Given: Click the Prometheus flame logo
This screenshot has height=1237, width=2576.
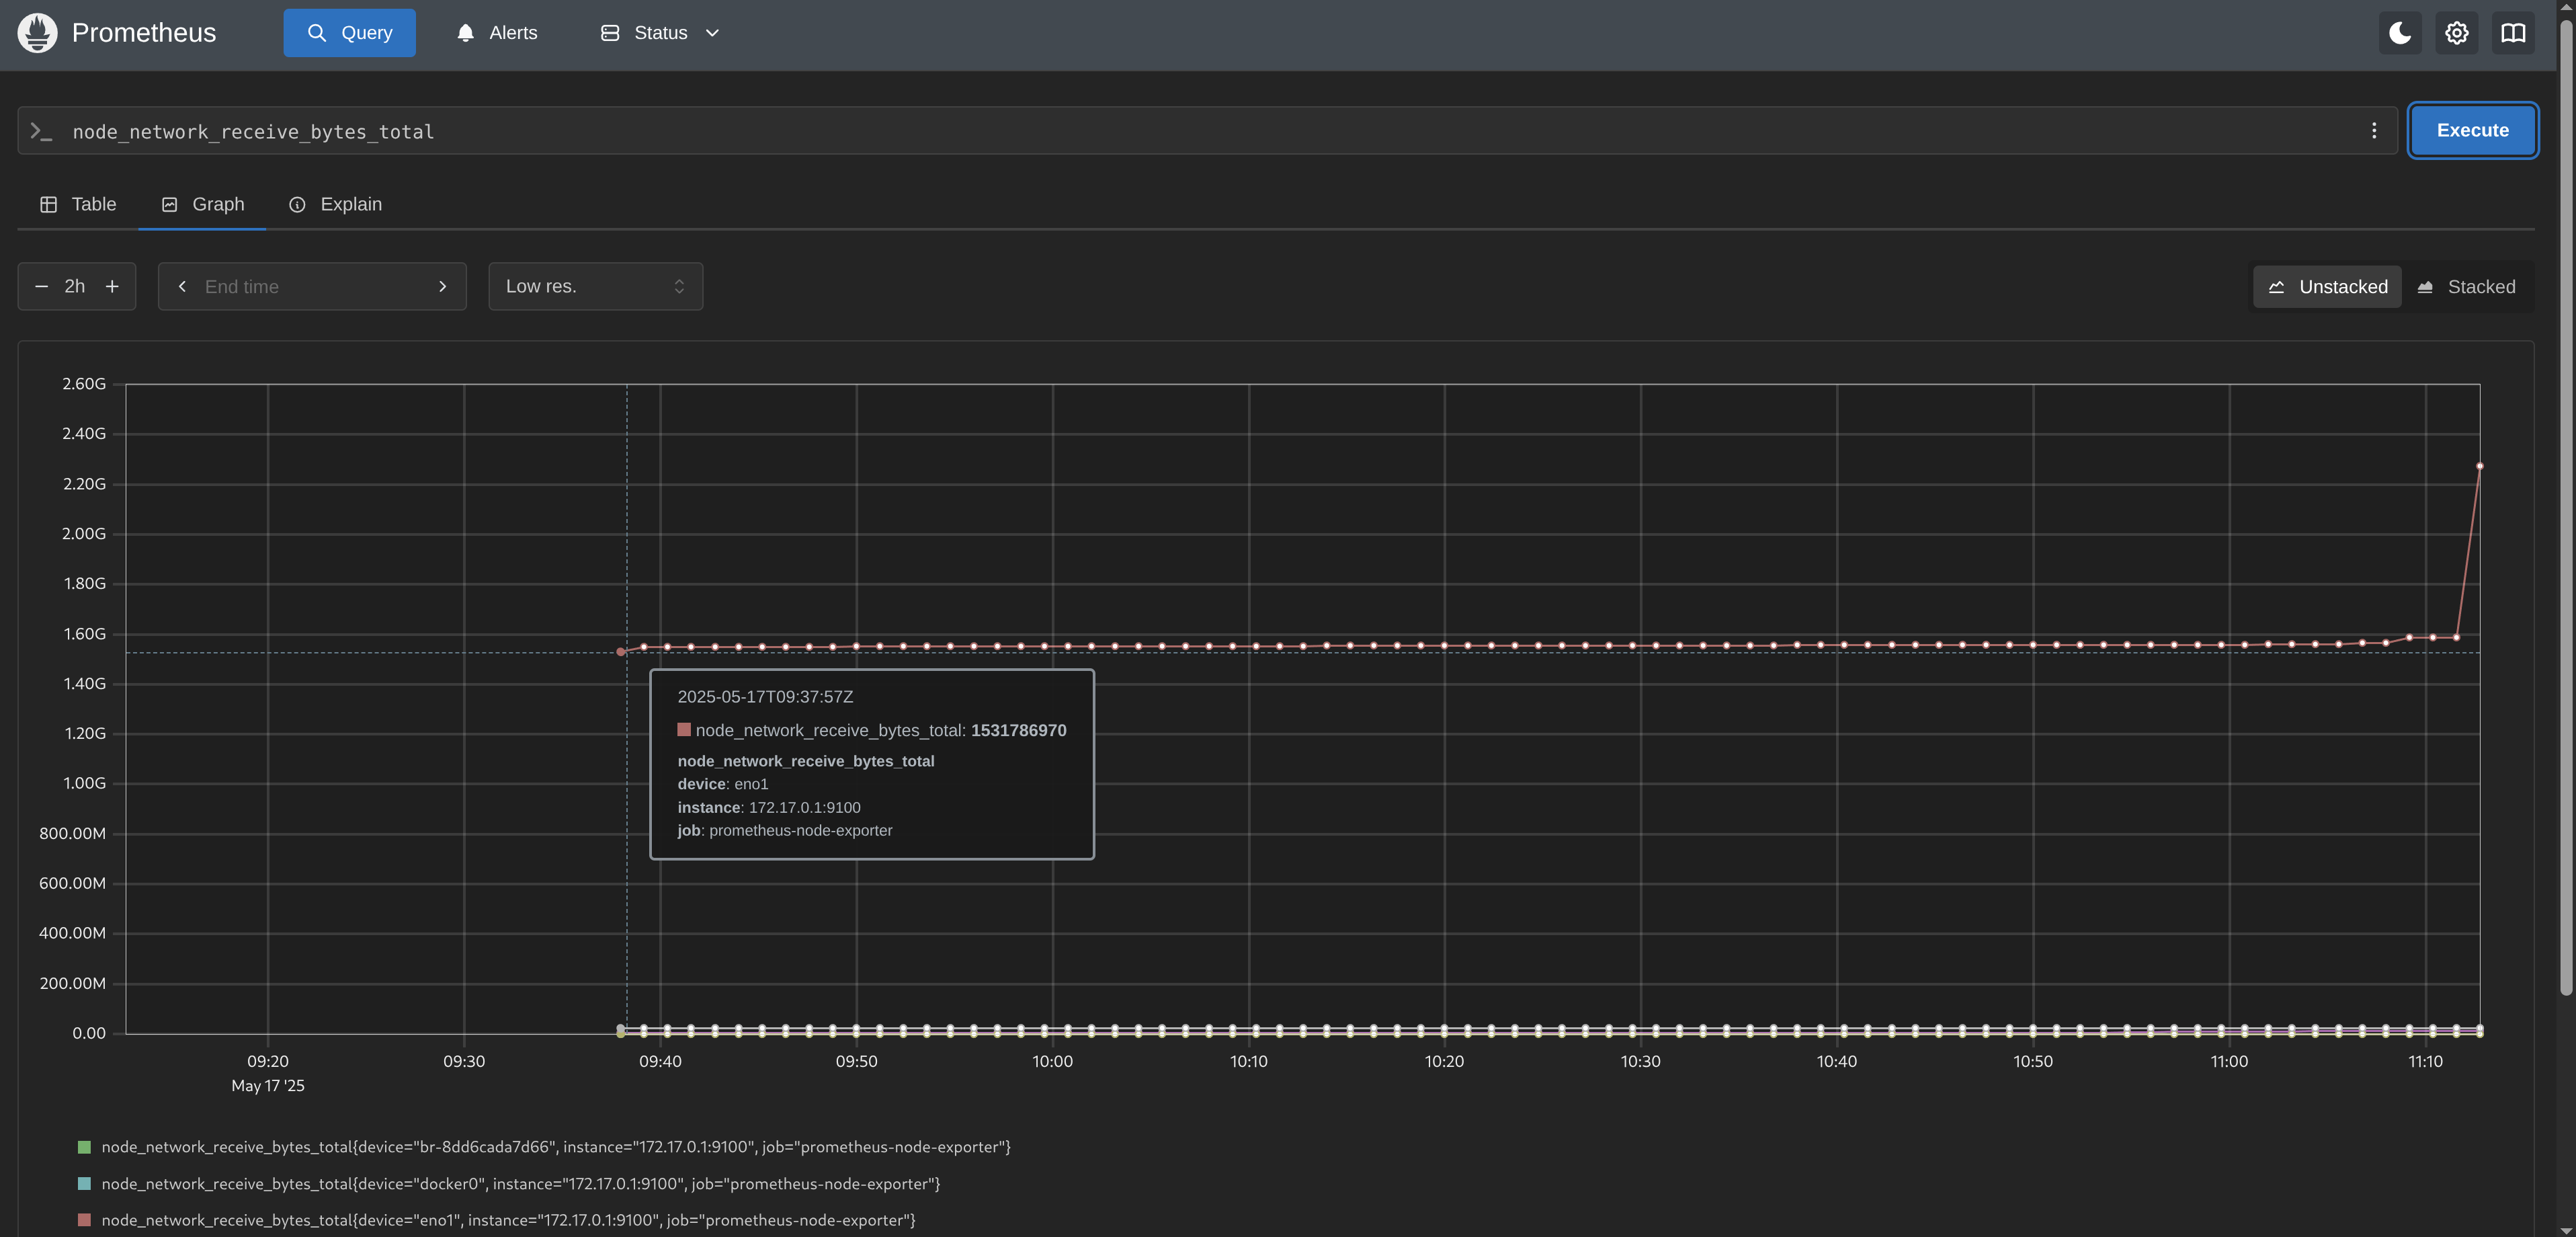Looking at the screenshot, I should [x=37, y=33].
